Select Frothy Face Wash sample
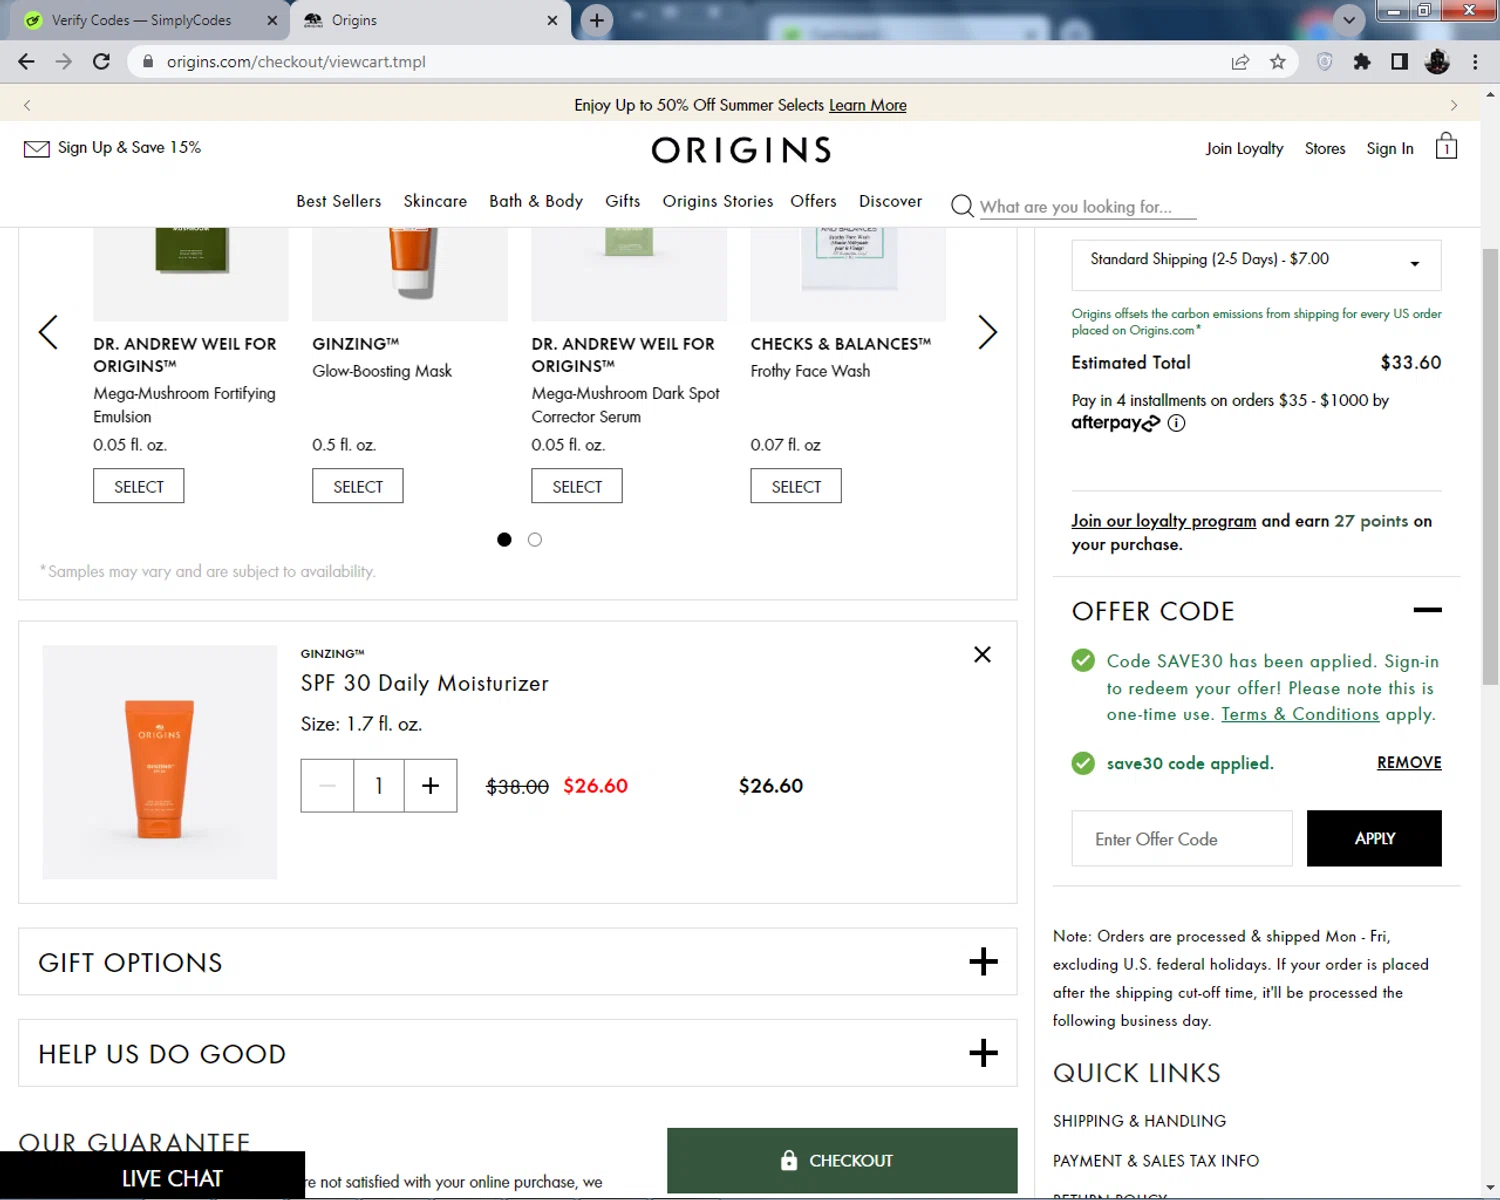The height and width of the screenshot is (1200, 1500). (x=796, y=486)
